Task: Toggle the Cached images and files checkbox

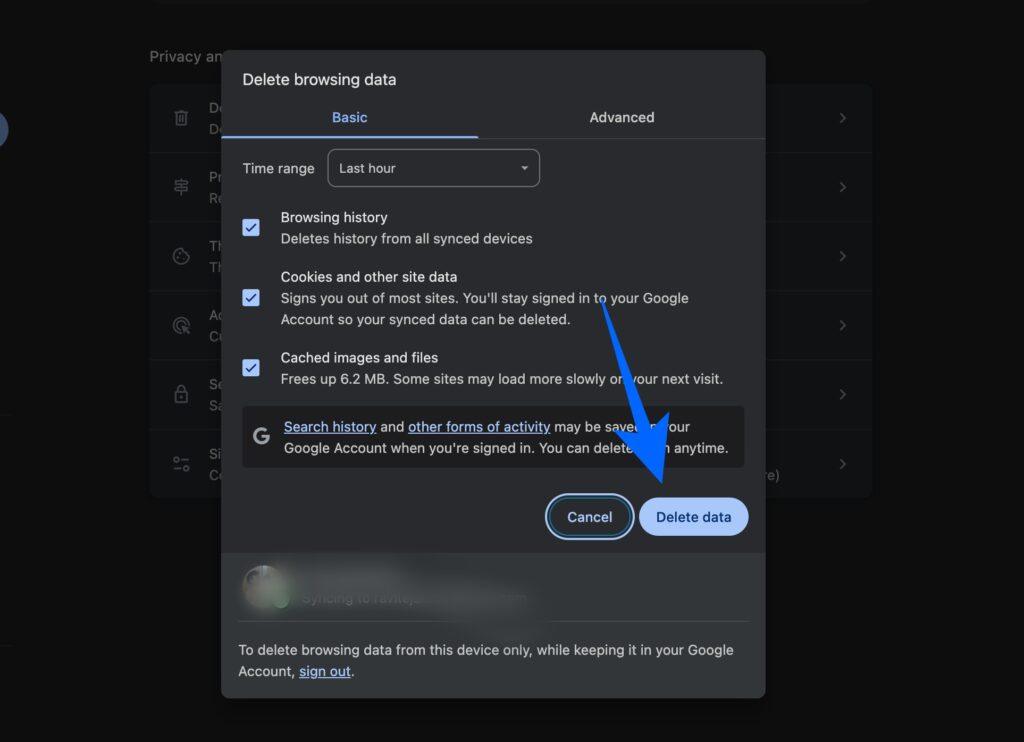Action: point(251,368)
